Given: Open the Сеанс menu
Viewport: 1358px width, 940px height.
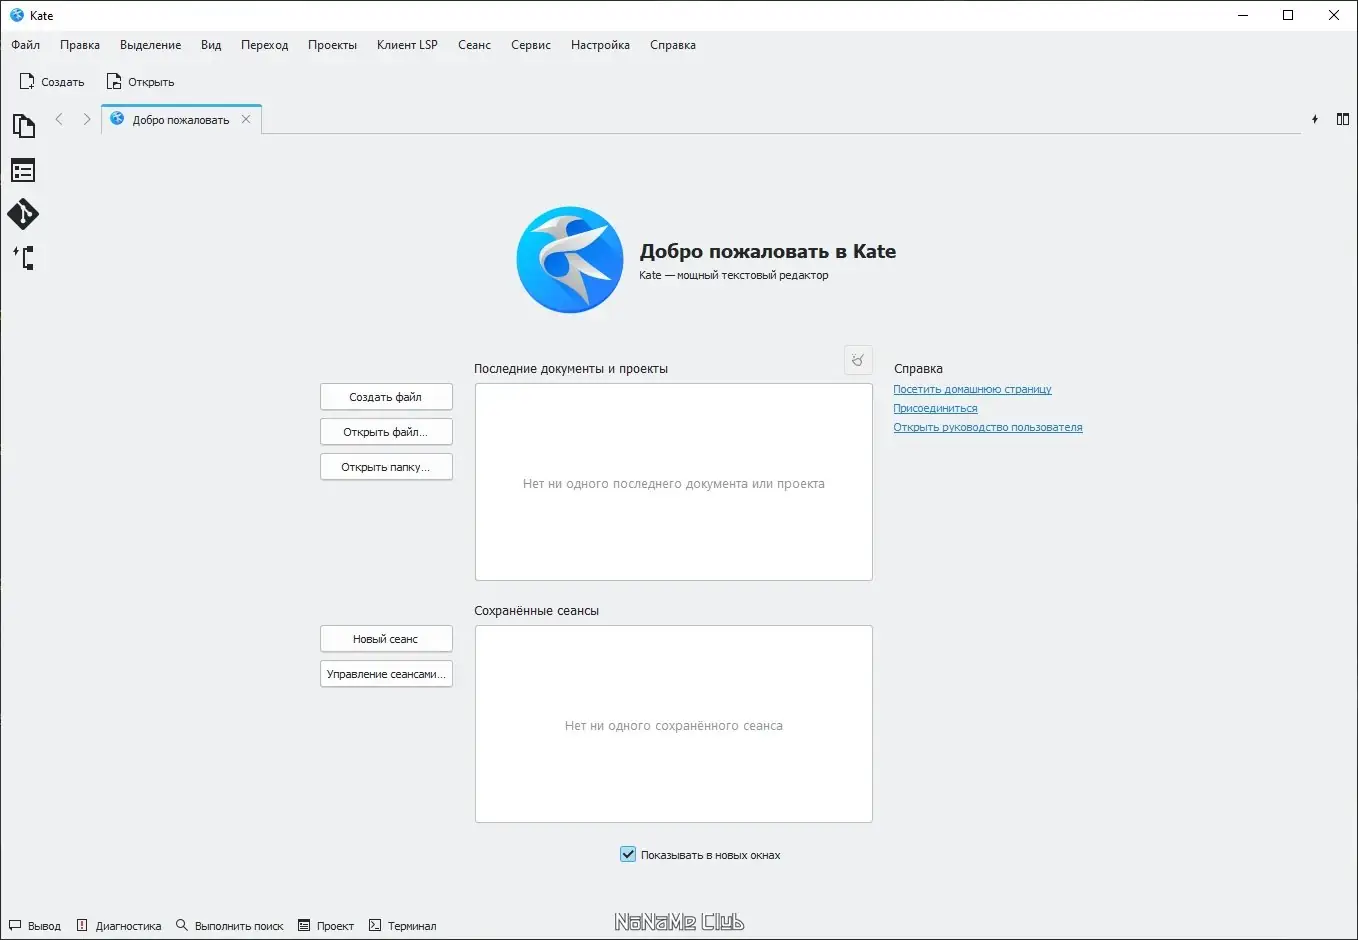Looking at the screenshot, I should pos(474,45).
